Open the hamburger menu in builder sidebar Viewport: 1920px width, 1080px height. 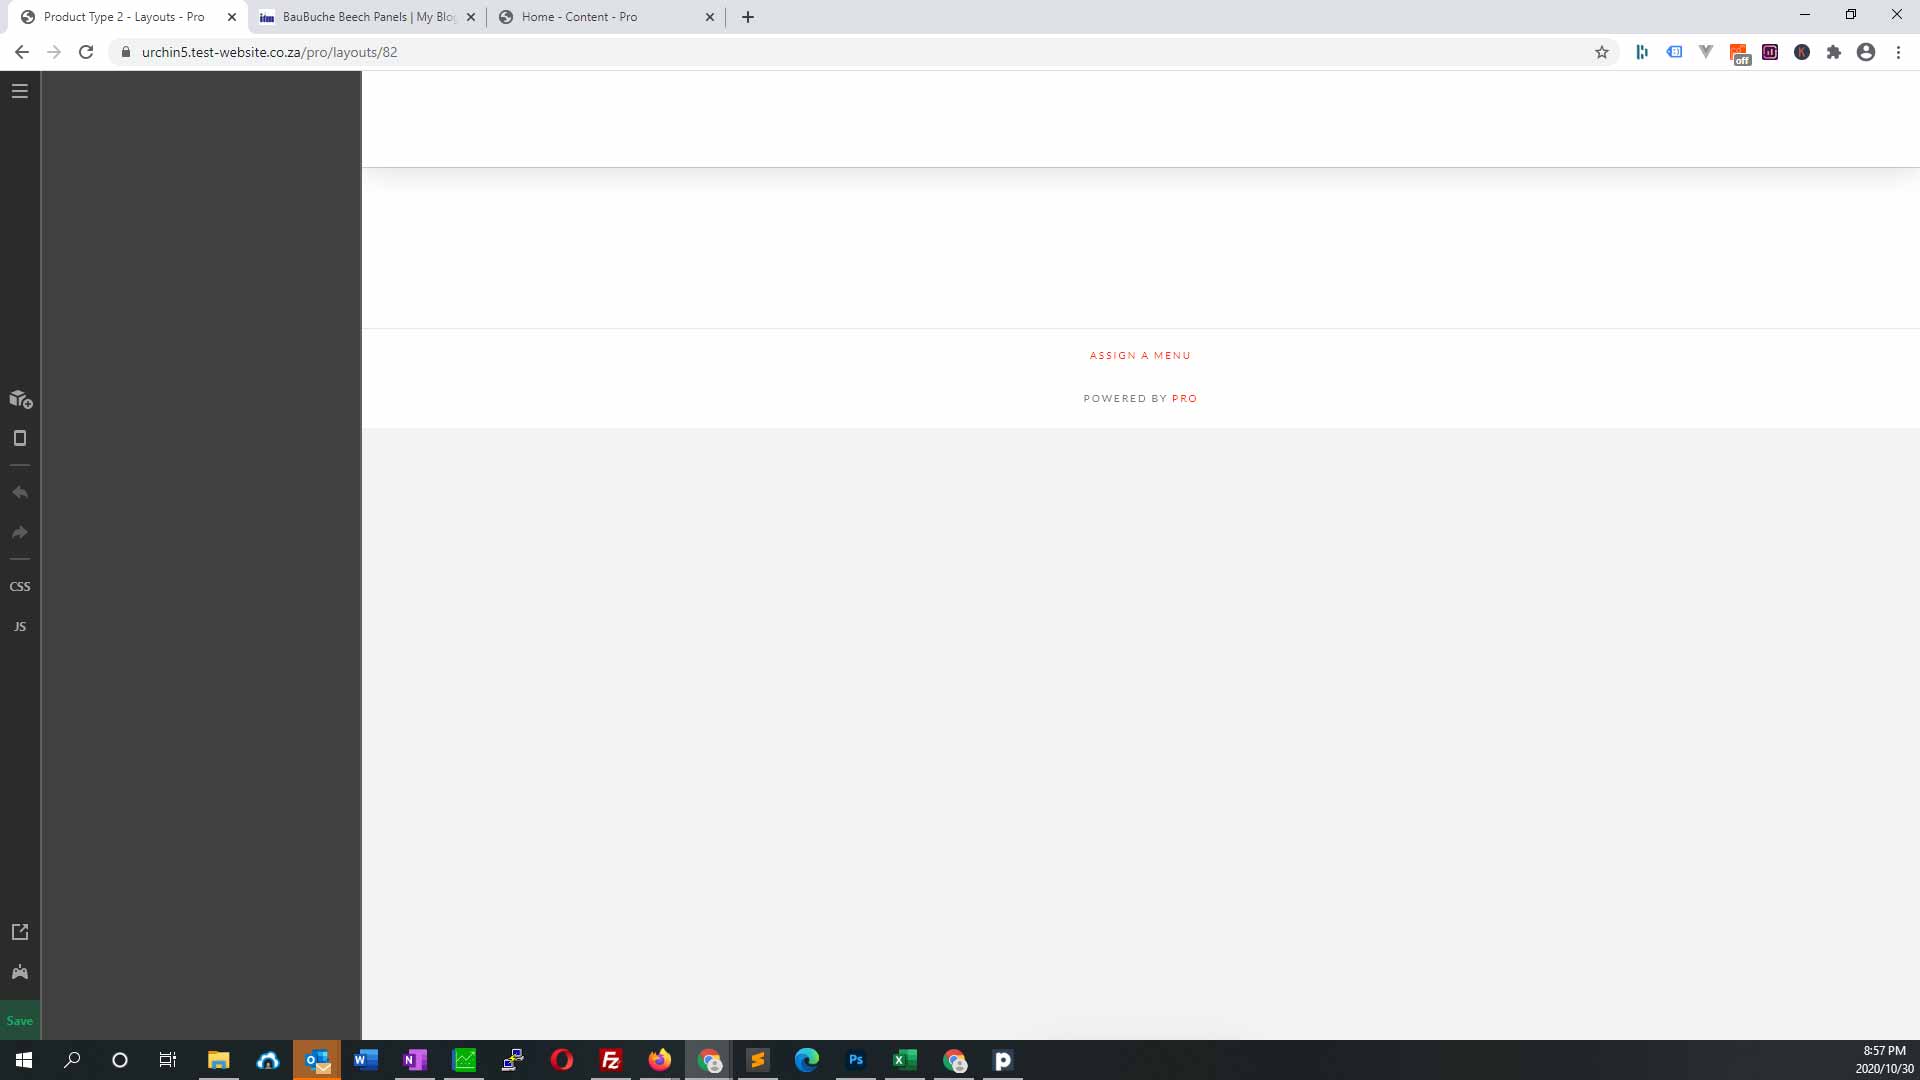[20, 91]
